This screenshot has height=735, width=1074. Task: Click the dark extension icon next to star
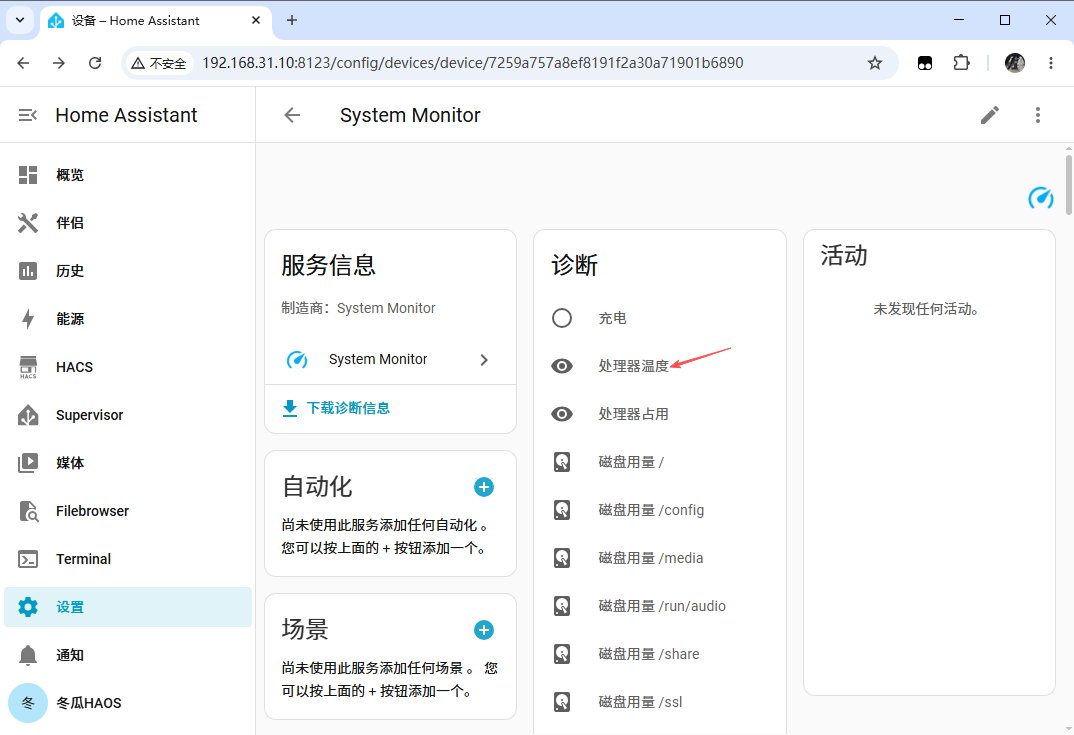(925, 63)
